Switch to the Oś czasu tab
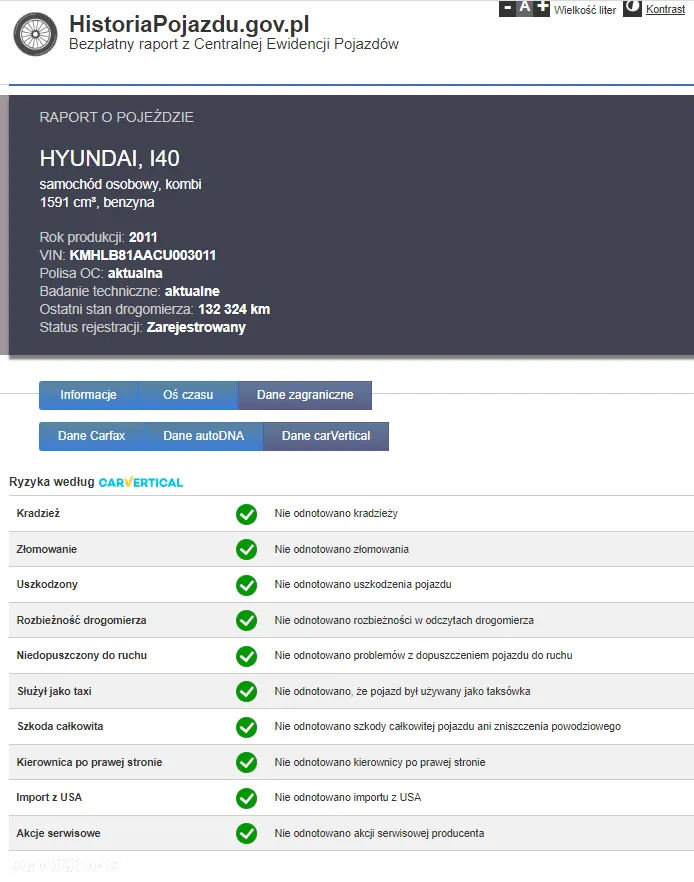 pyautogui.click(x=188, y=395)
